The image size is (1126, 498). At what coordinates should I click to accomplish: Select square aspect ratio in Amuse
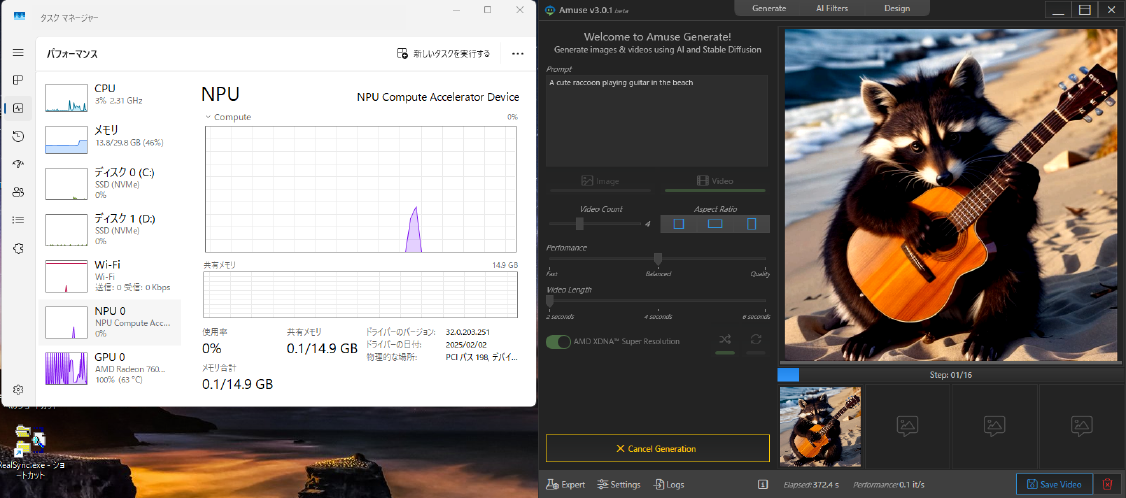(679, 224)
